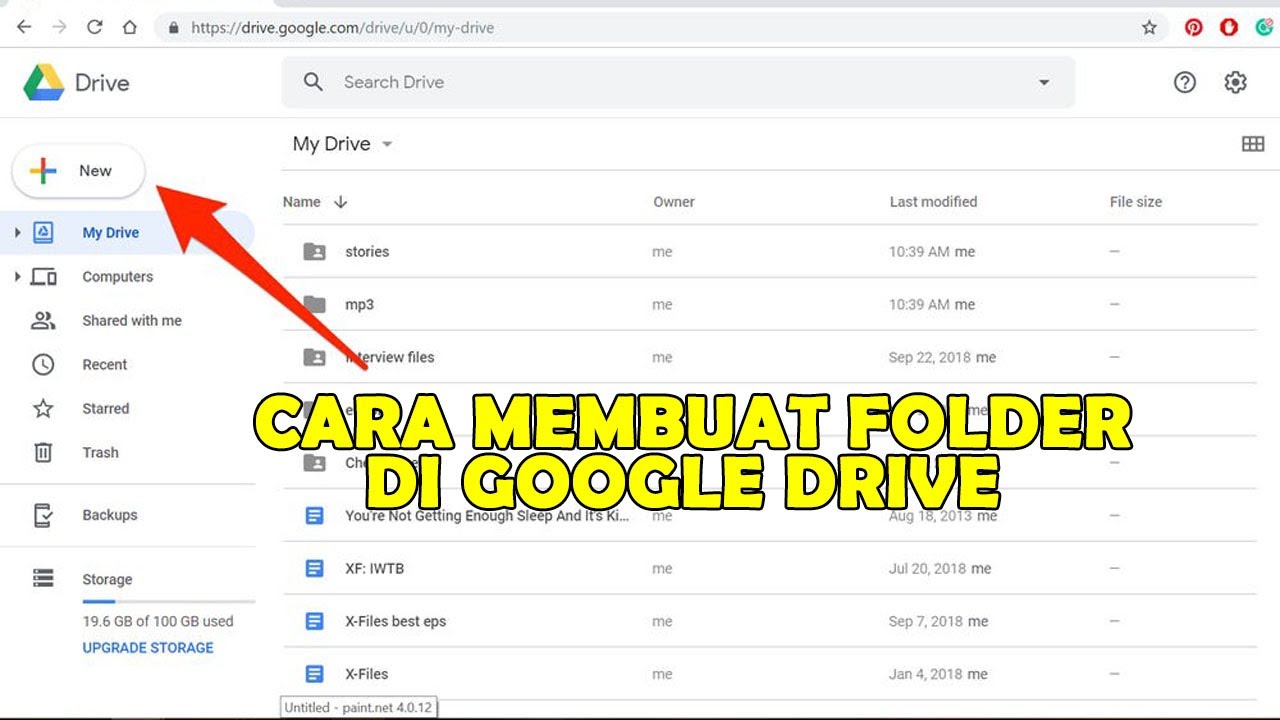This screenshot has width=1280, height=720.
Task: Click the Backups icon
Action: (43, 515)
